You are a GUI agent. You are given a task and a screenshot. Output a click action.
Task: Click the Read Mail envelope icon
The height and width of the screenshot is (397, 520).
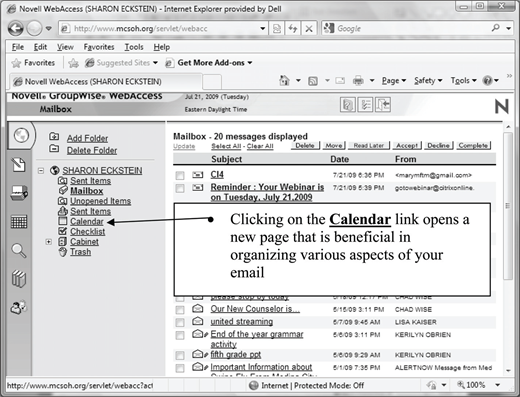[x=340, y=81]
